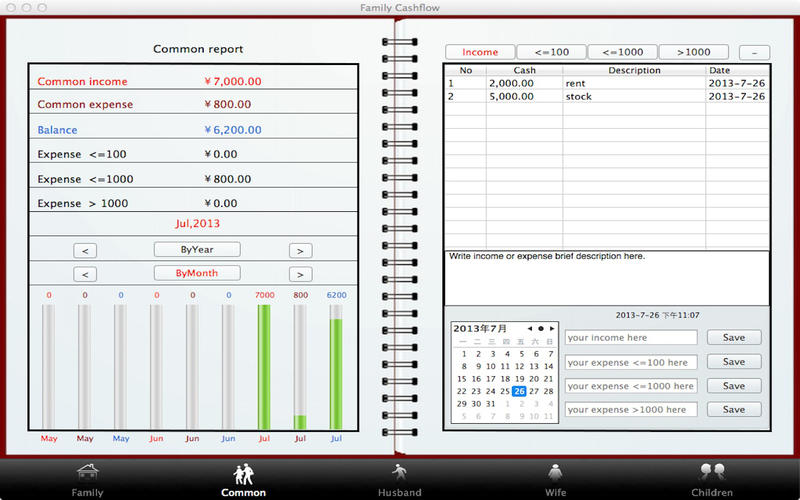800x500 pixels.
Task: Jump to today in calendar dot
Action: (541, 329)
